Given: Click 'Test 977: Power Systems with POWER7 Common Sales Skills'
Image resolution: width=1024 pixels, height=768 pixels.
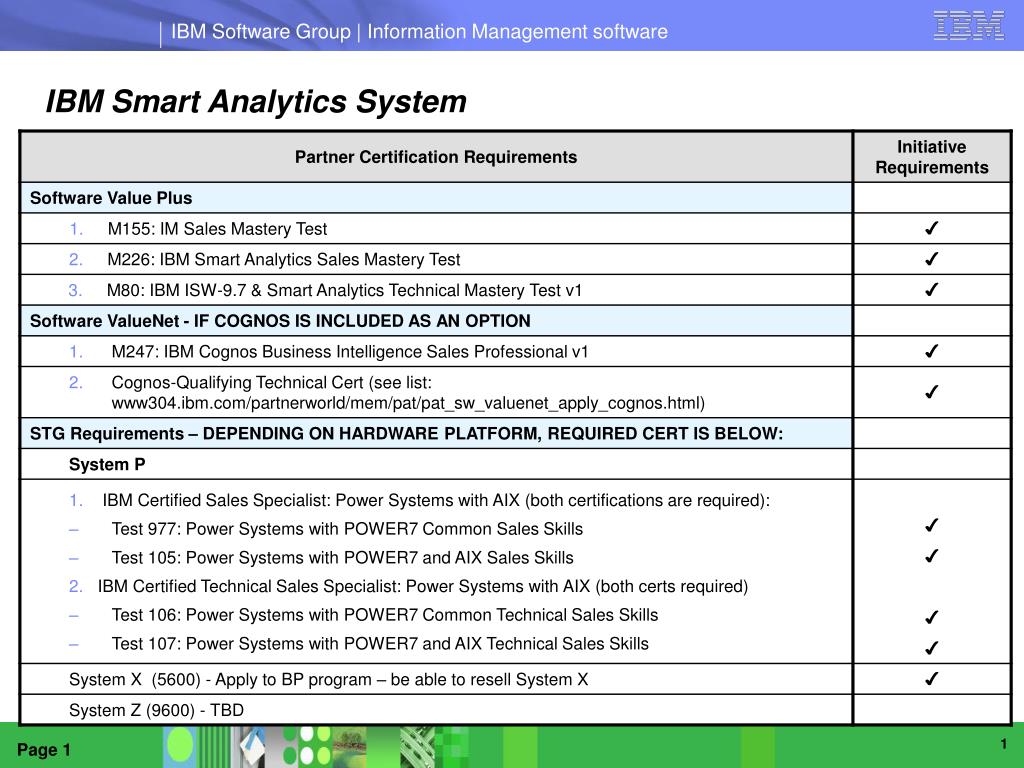Looking at the screenshot, I should (347, 529).
